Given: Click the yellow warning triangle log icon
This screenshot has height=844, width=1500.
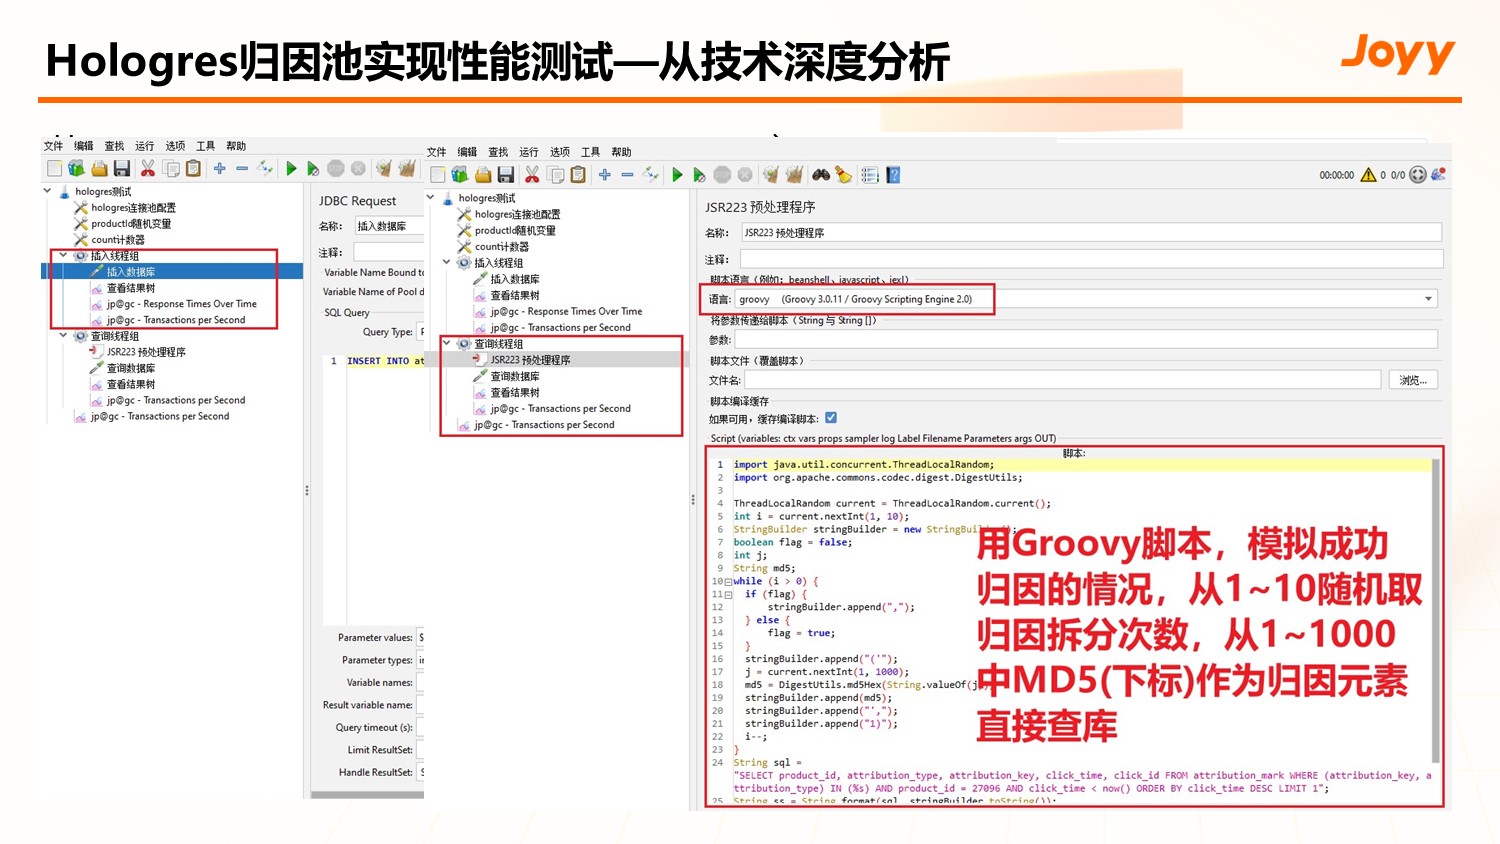Looking at the screenshot, I should (x=1368, y=175).
